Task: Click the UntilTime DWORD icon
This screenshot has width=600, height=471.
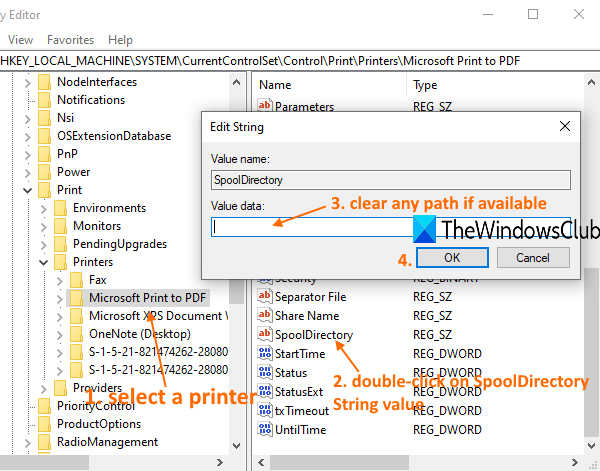Action: (x=265, y=429)
